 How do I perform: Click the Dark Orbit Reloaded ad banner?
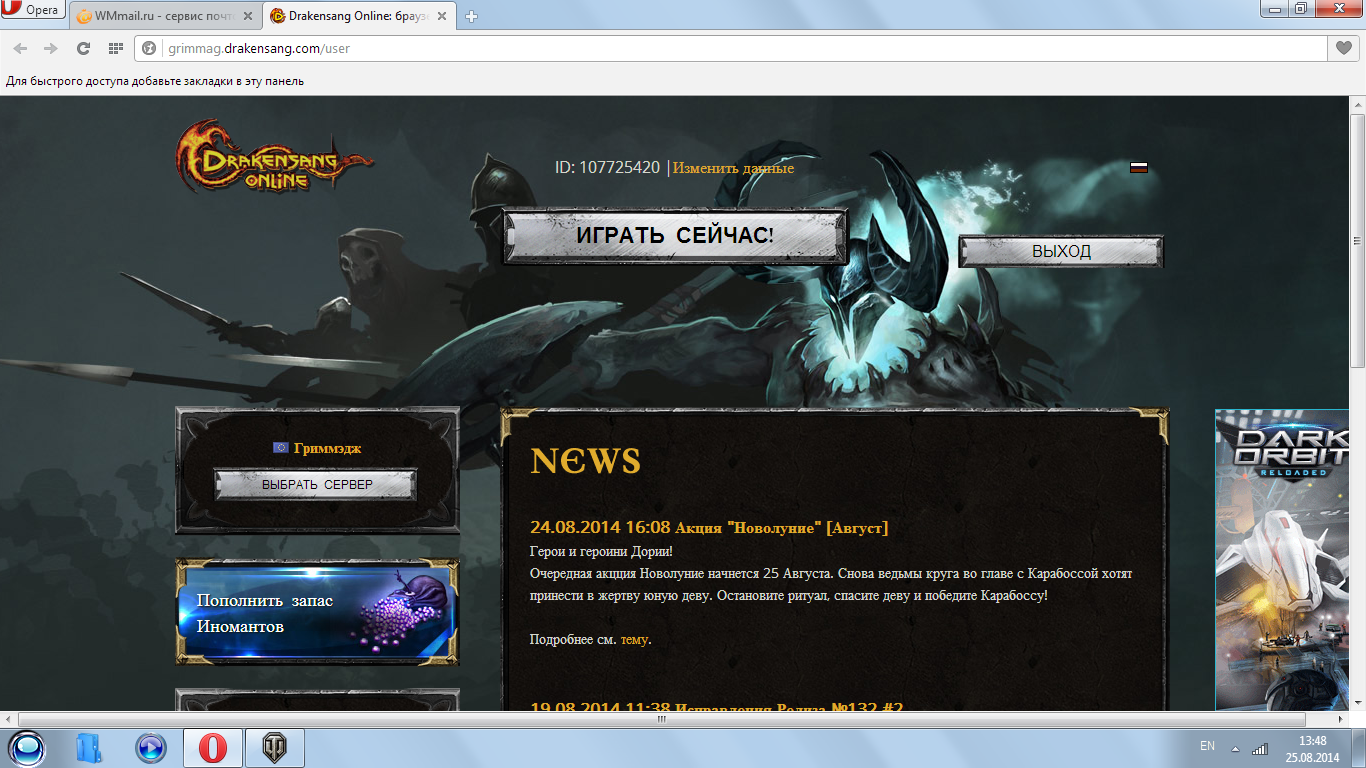(x=1283, y=560)
